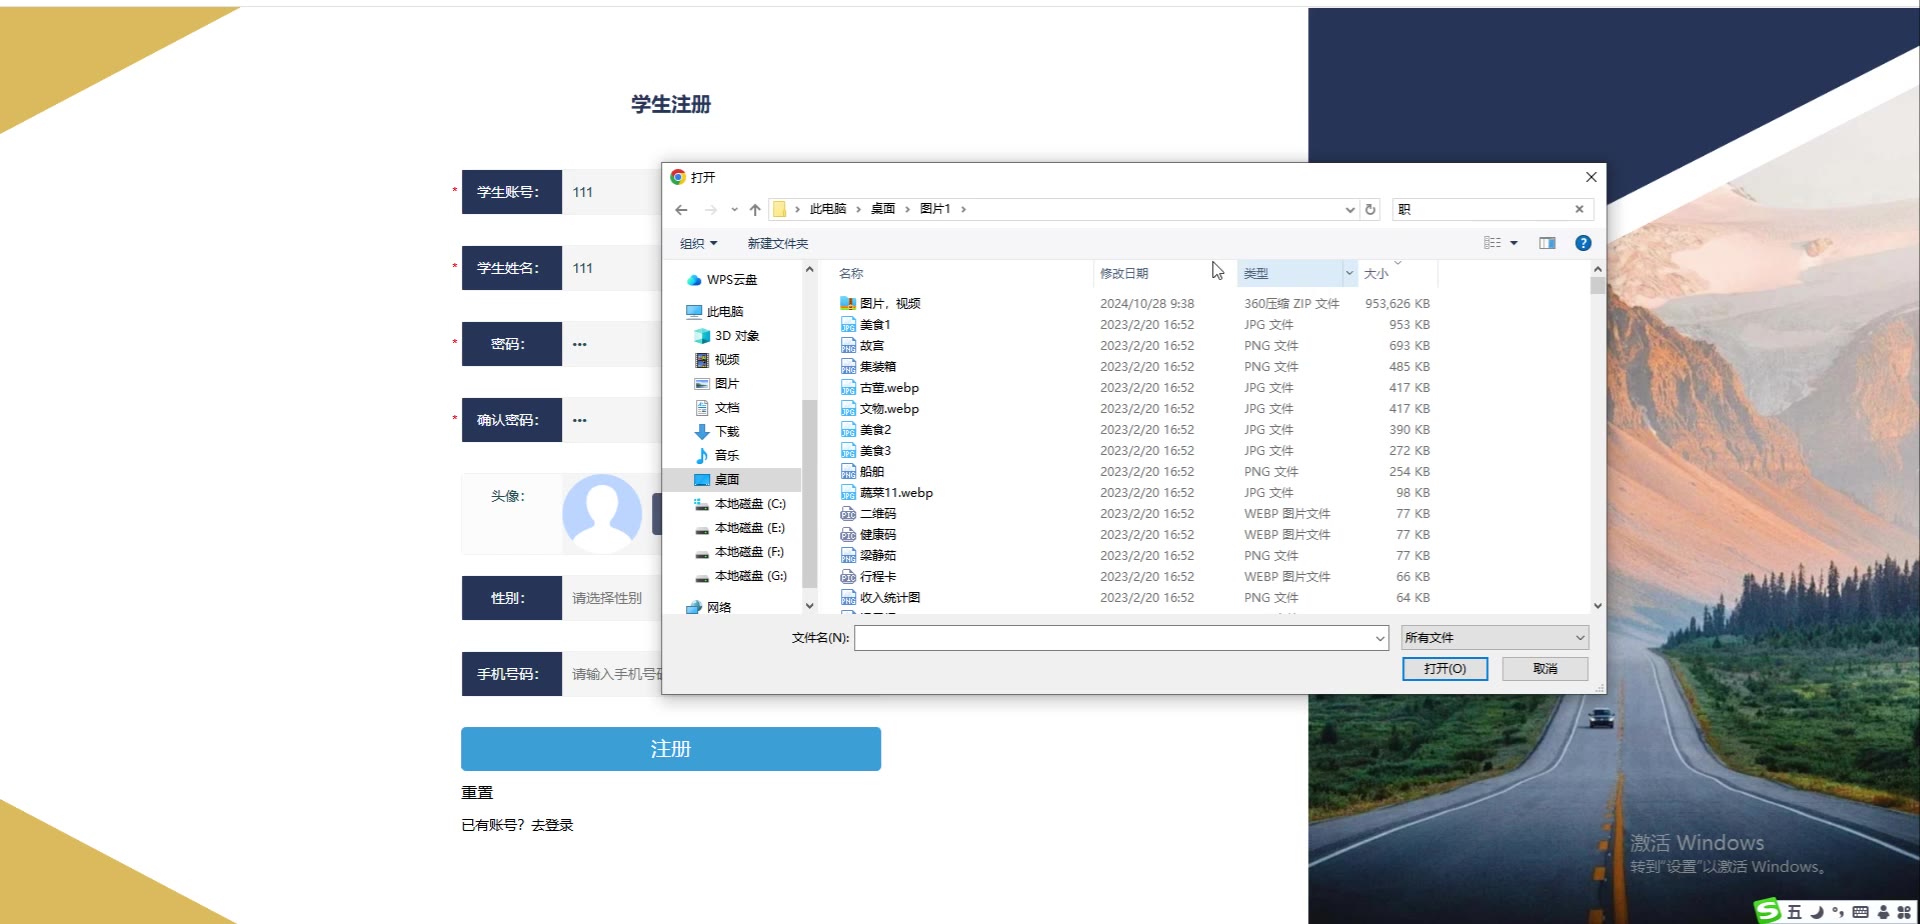1920x924 pixels.
Task: Open the 类型 column filter dropdown
Action: pyautogui.click(x=1349, y=273)
